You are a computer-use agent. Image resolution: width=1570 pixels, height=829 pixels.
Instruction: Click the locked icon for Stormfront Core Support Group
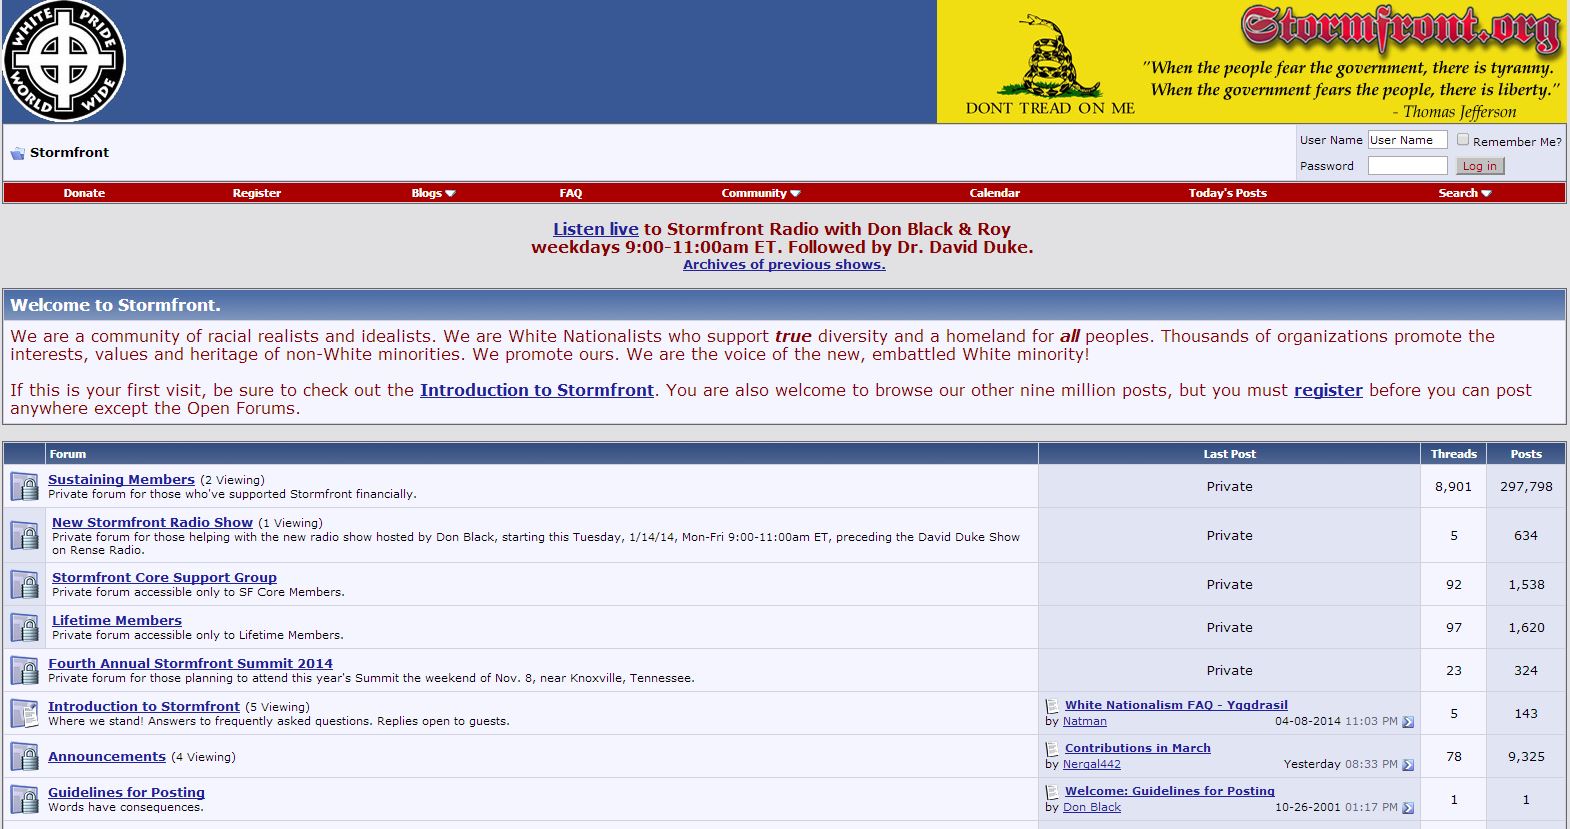tap(24, 584)
